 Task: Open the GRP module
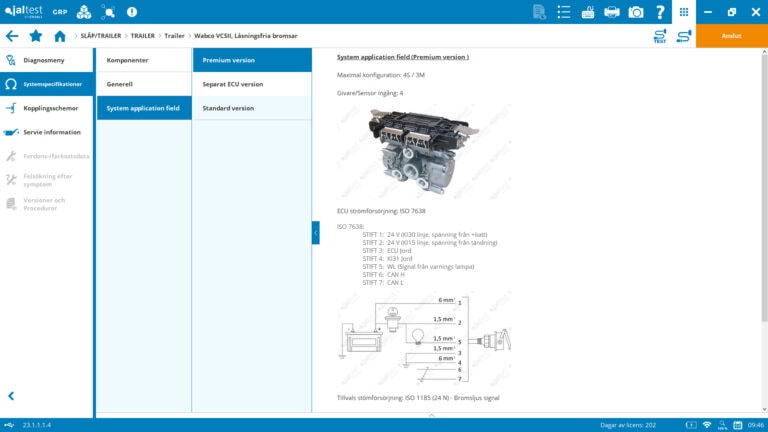(x=60, y=12)
